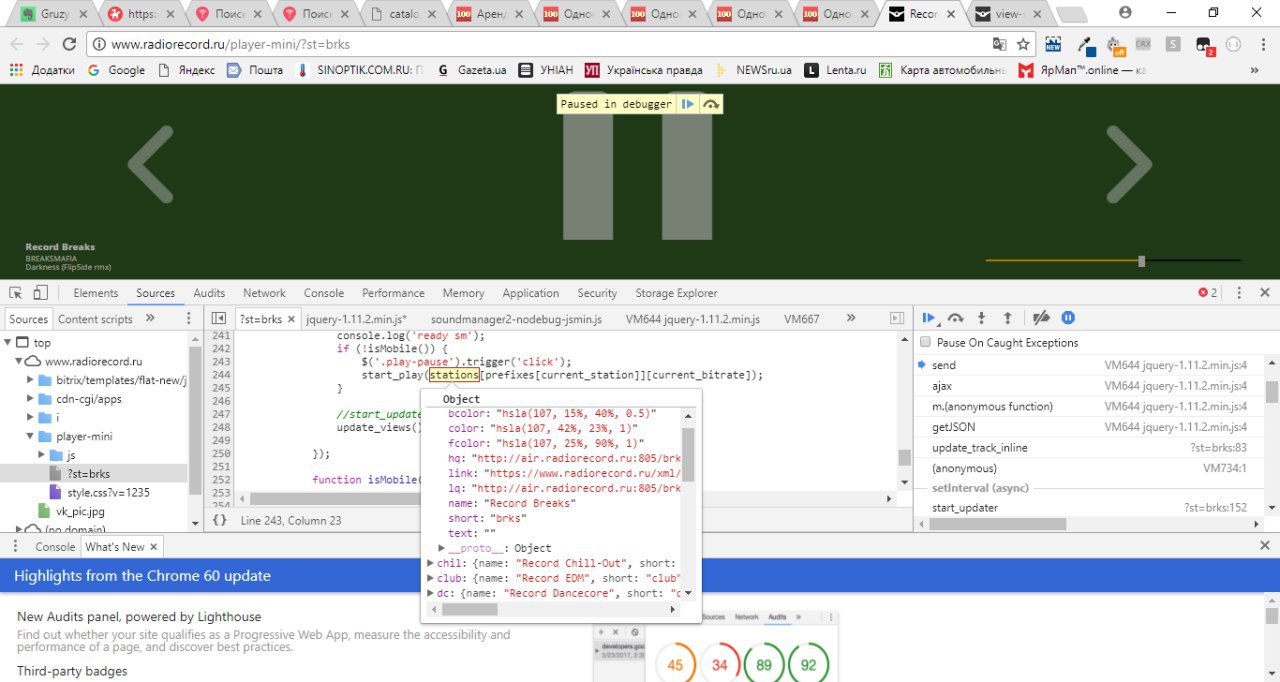The width and height of the screenshot is (1280, 682).
Task: Resume script execution in debugger toolbar
Action: point(928,318)
